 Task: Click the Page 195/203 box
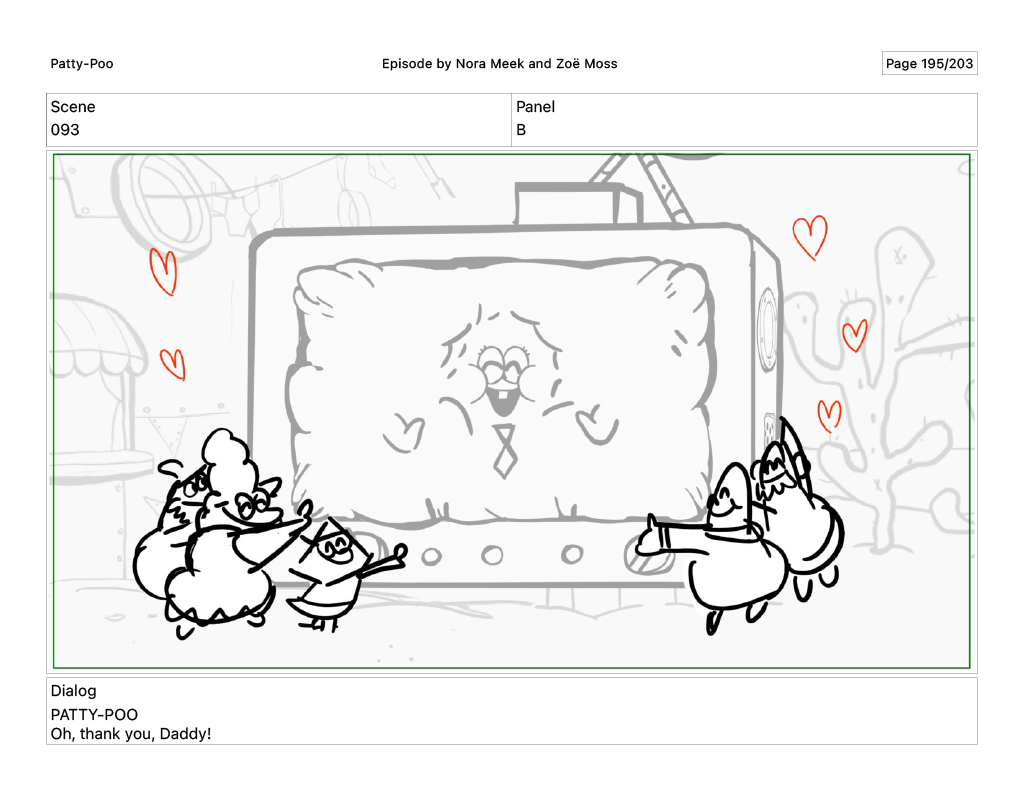[929, 64]
